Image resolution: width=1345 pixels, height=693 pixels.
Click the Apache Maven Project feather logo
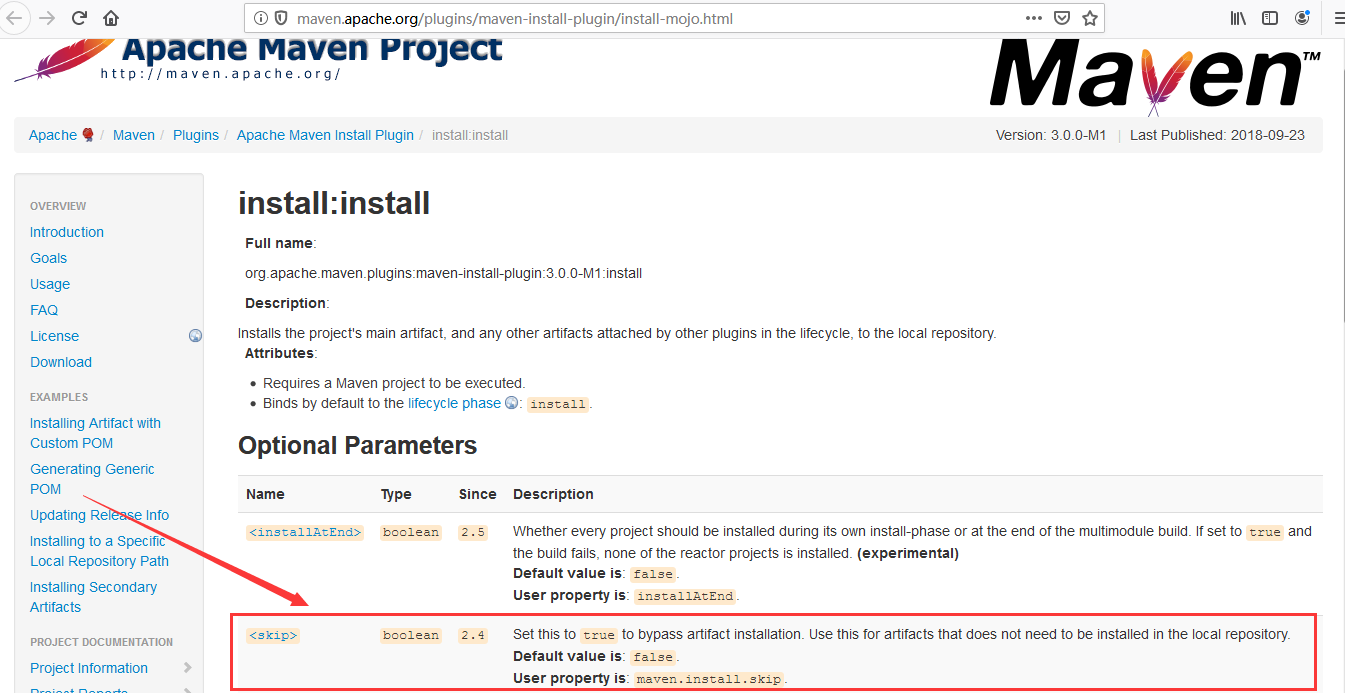(260, 59)
